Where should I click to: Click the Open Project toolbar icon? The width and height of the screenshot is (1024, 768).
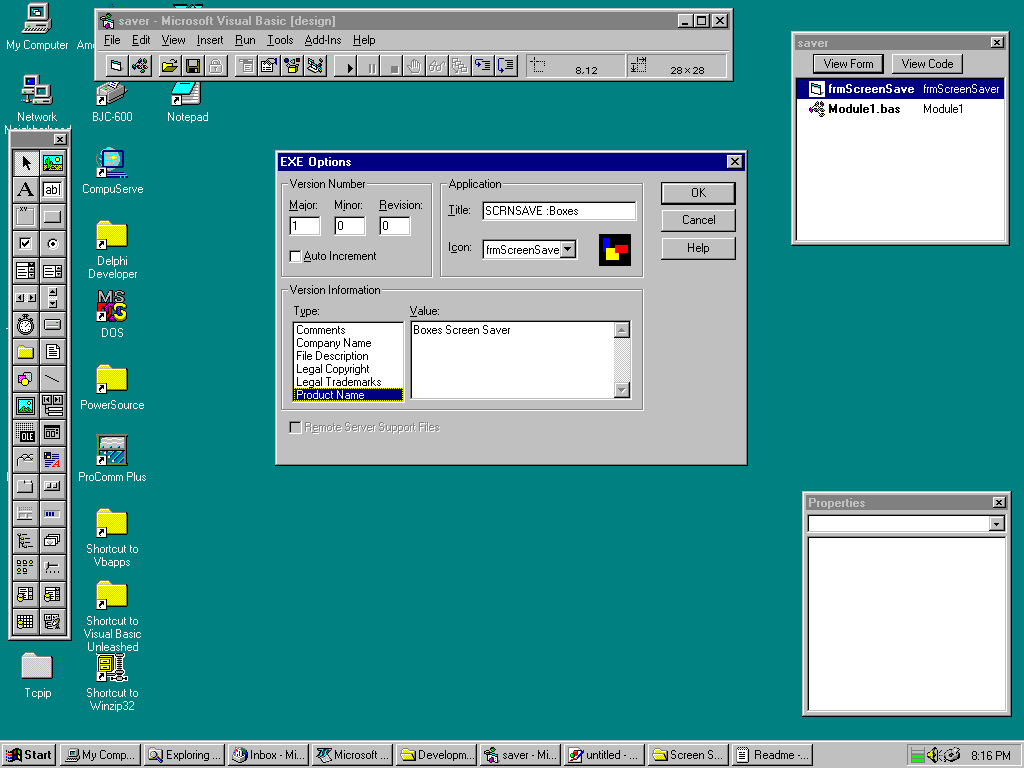point(169,66)
